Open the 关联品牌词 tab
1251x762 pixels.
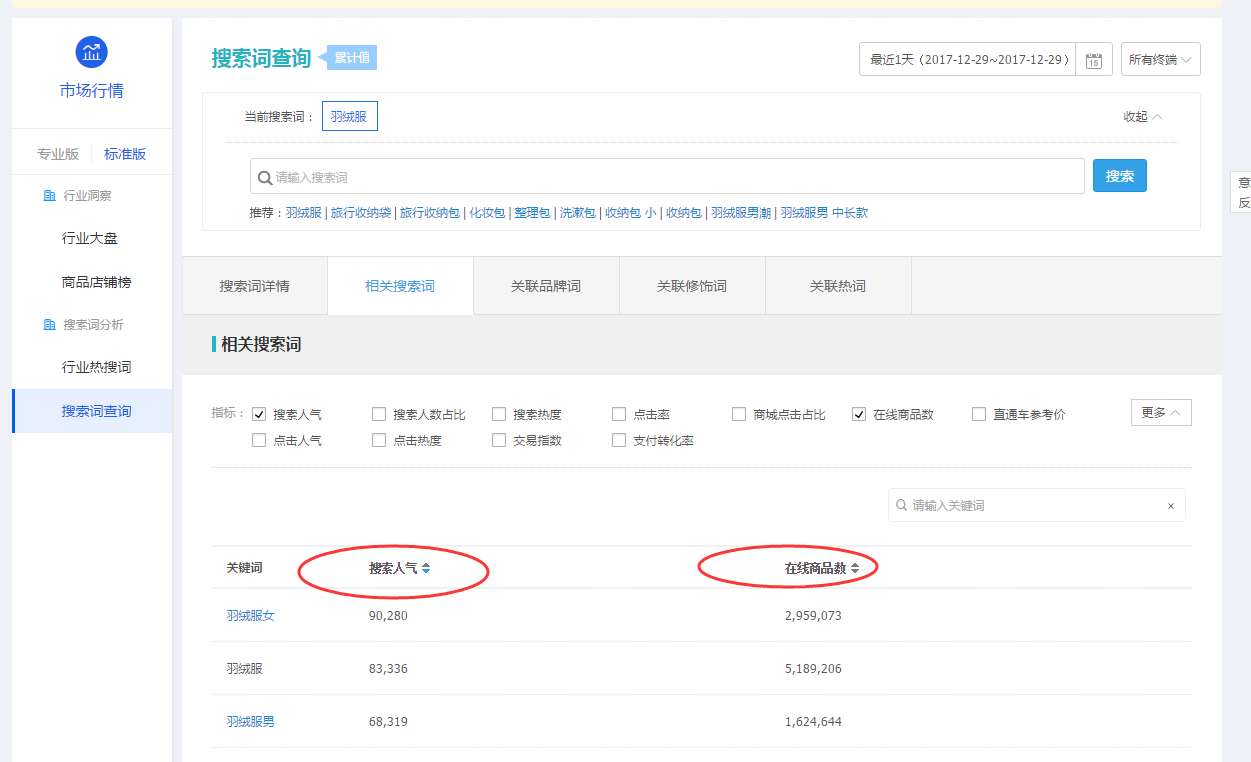tap(546, 286)
